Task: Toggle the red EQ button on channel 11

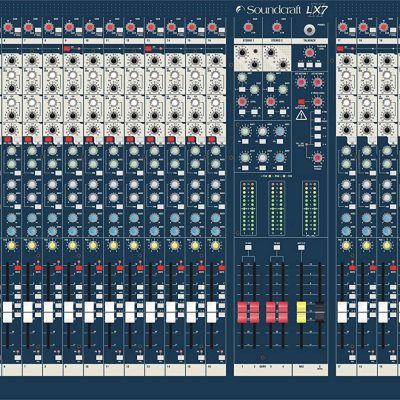Action: [109, 139]
